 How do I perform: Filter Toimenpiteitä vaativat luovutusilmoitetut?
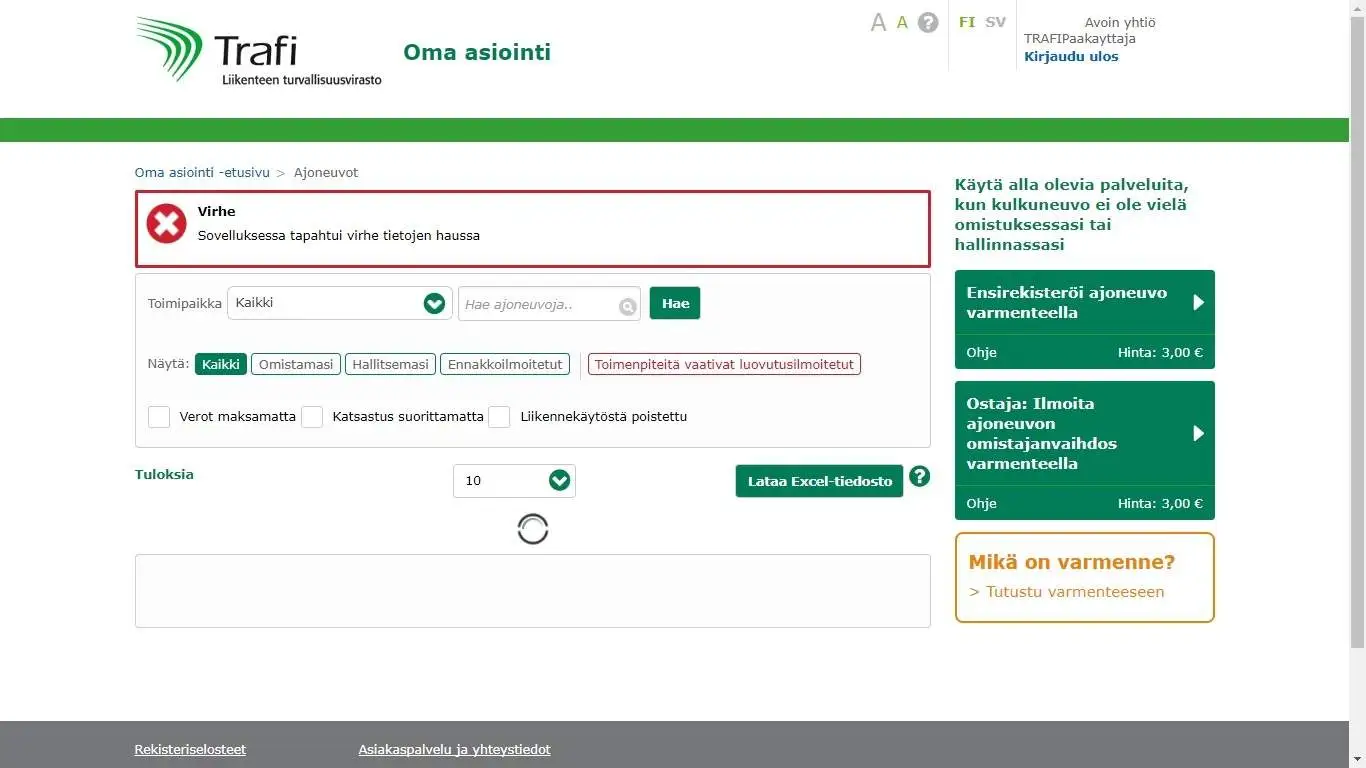[724, 364]
